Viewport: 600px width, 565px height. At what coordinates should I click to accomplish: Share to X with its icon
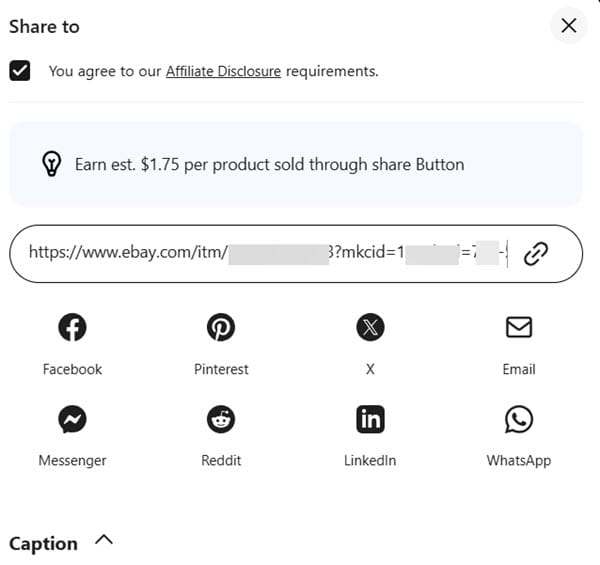point(370,327)
